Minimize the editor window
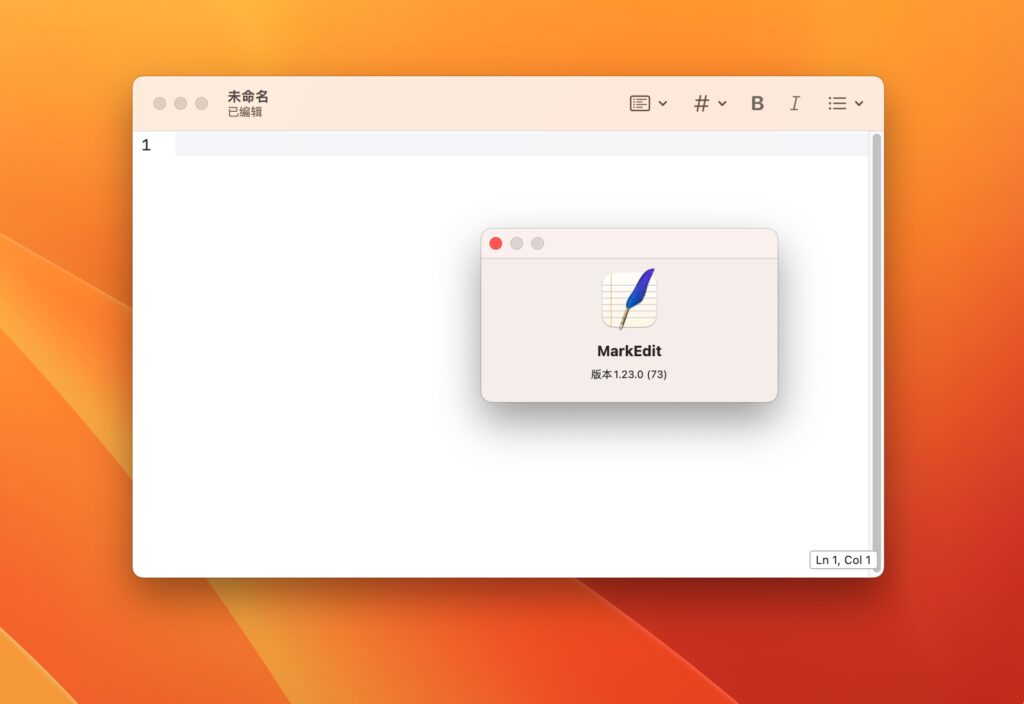The image size is (1024, 704). (x=179, y=103)
